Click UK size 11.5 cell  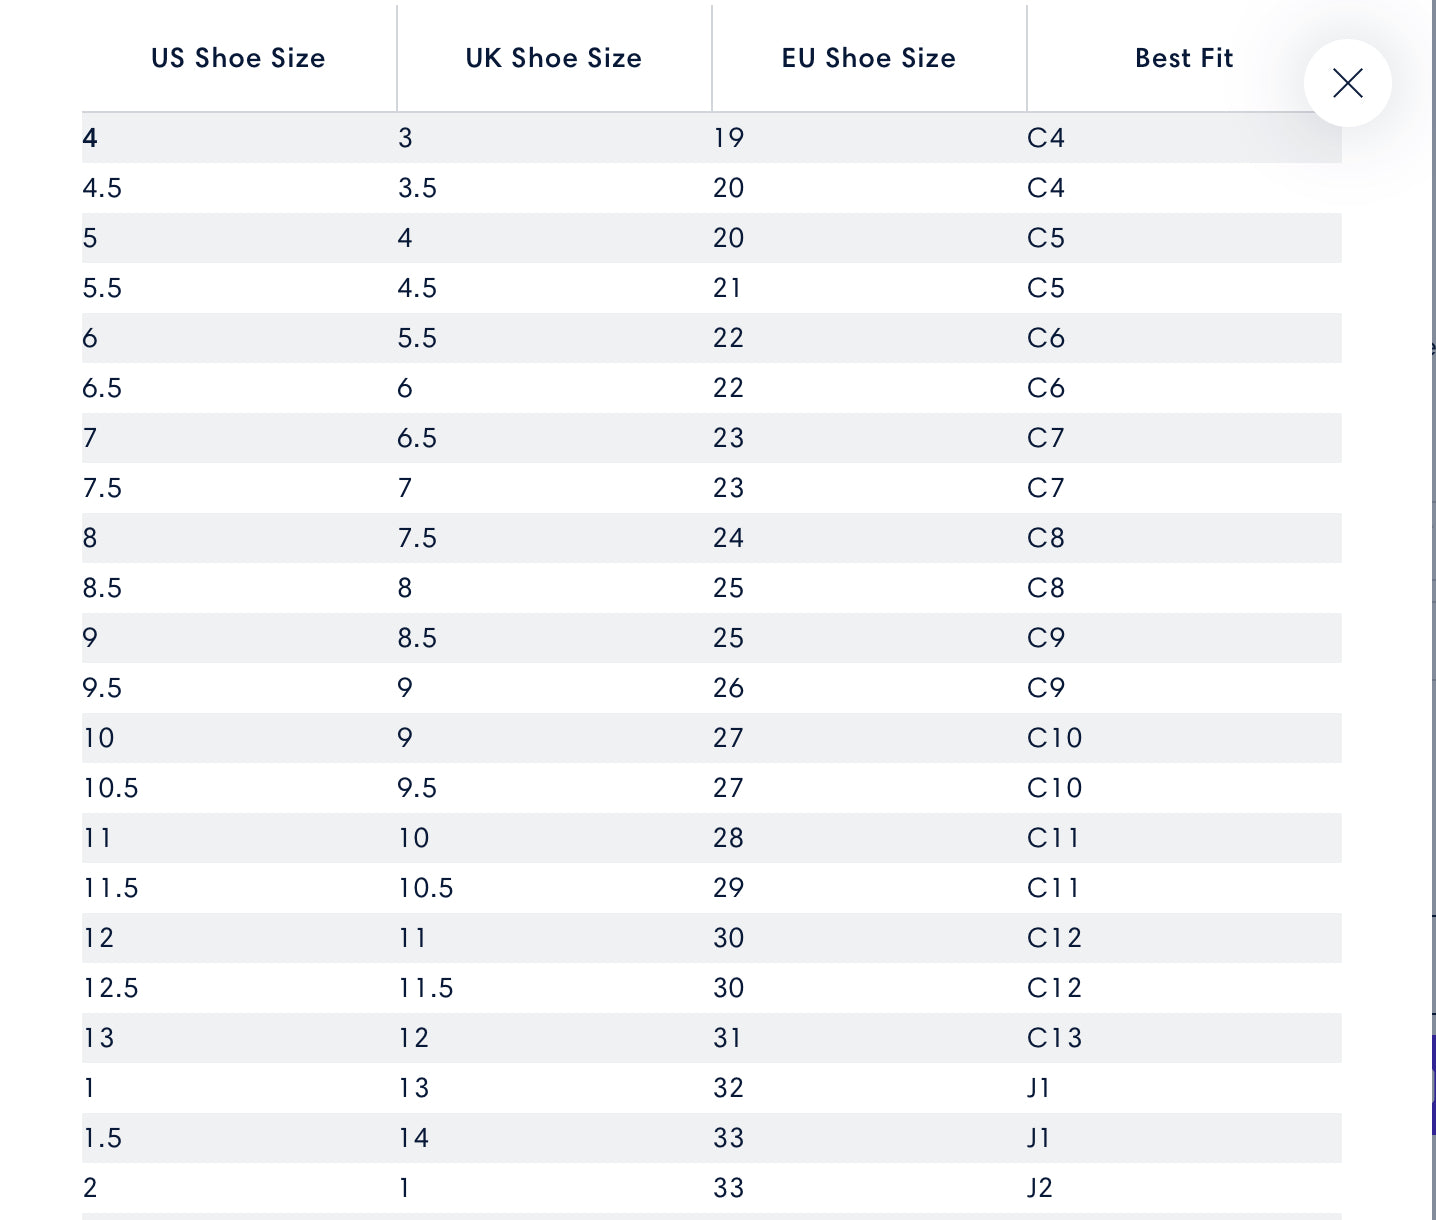[426, 988]
